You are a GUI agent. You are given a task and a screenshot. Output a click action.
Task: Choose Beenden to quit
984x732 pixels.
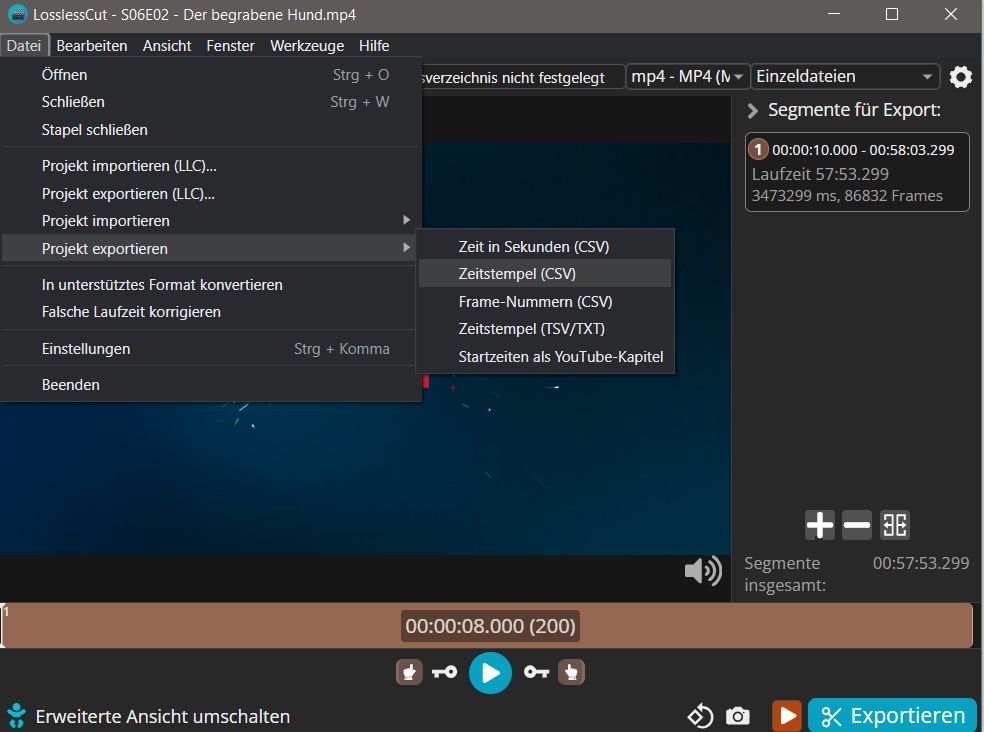click(210, 384)
